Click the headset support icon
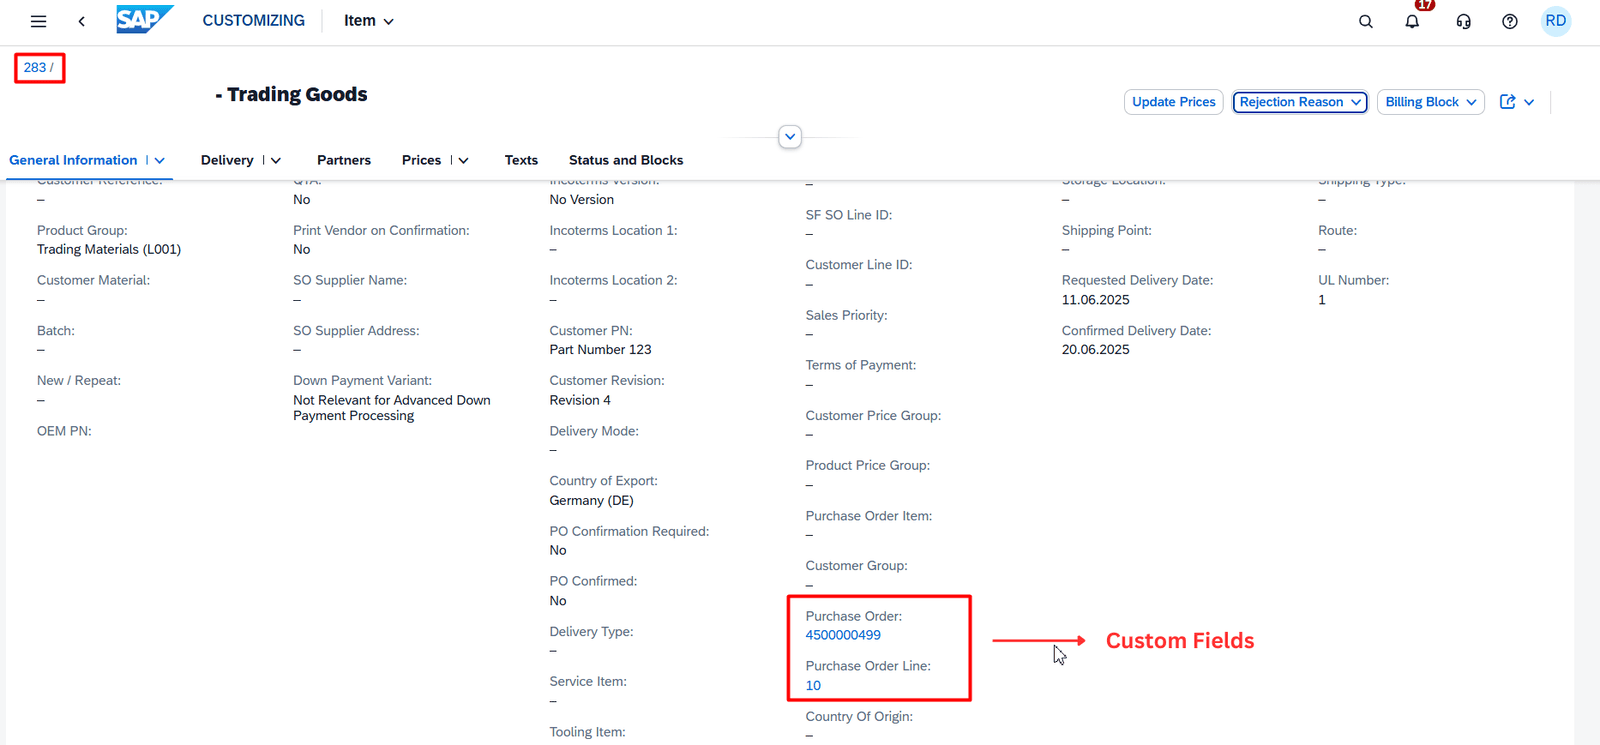Image resolution: width=1600 pixels, height=745 pixels. click(x=1463, y=22)
